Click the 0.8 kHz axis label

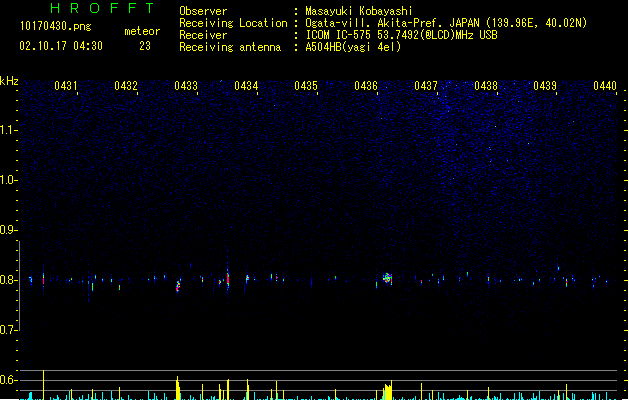[x=8, y=280]
